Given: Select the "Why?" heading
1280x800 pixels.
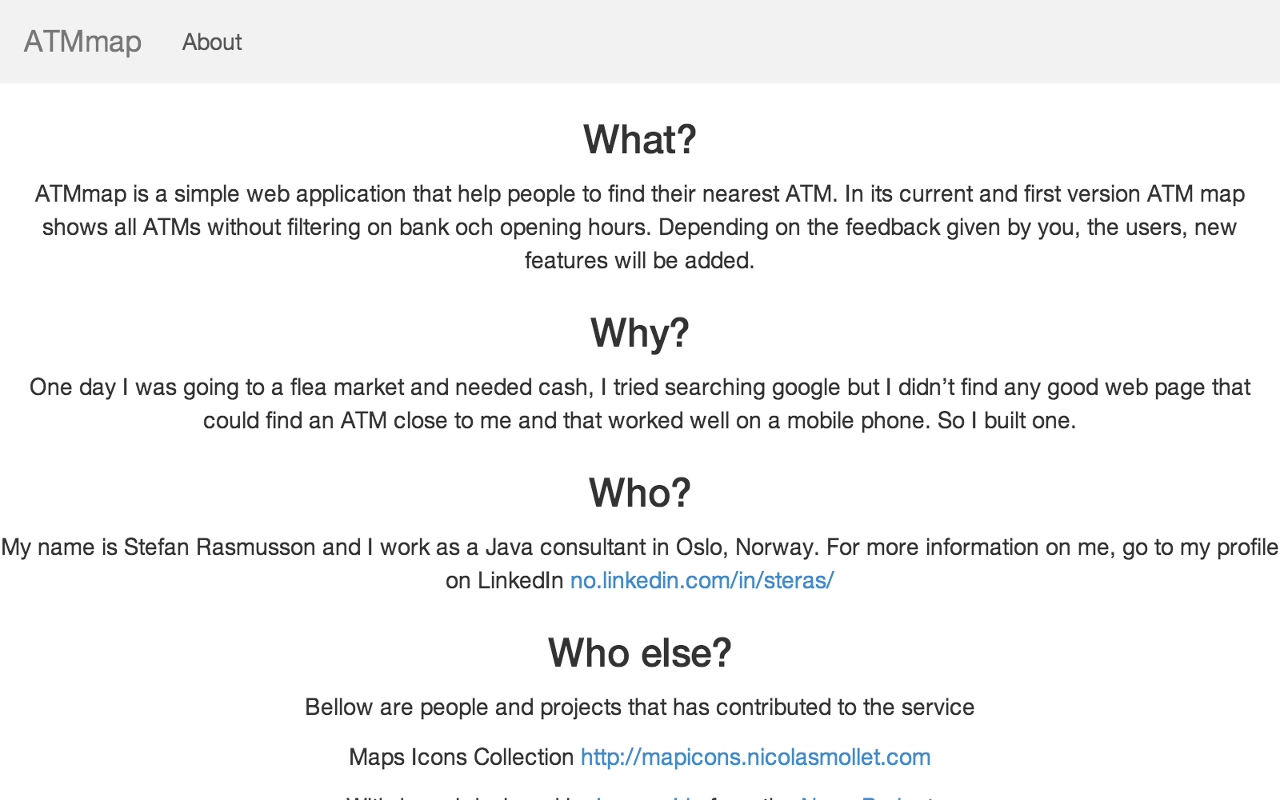Looking at the screenshot, I should pos(640,332).
